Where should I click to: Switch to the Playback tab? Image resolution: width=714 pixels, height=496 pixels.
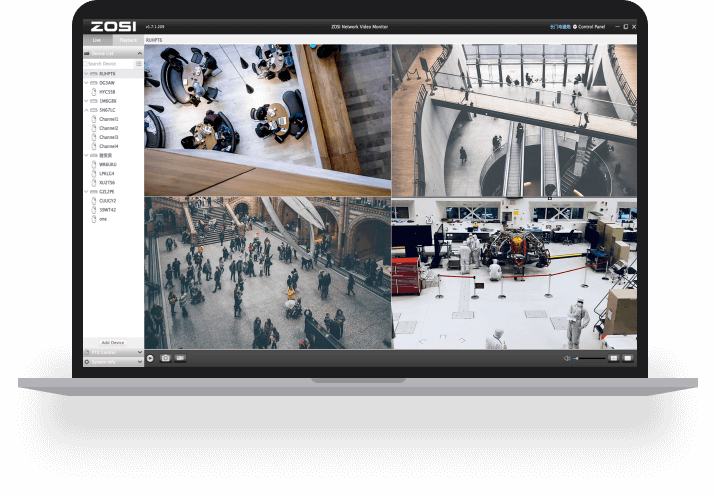128,40
